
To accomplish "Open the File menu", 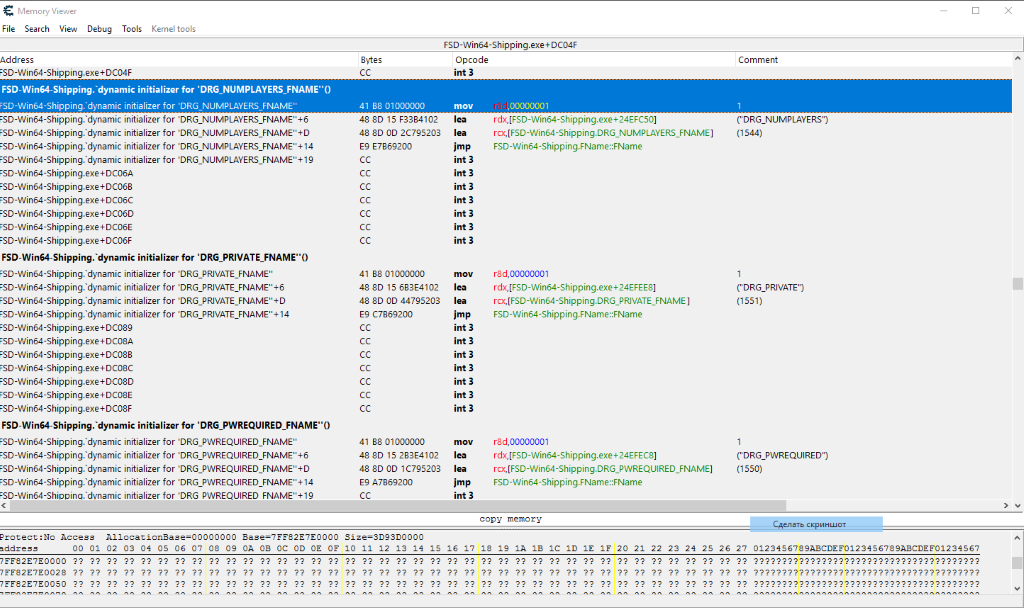I will (x=8, y=29).
